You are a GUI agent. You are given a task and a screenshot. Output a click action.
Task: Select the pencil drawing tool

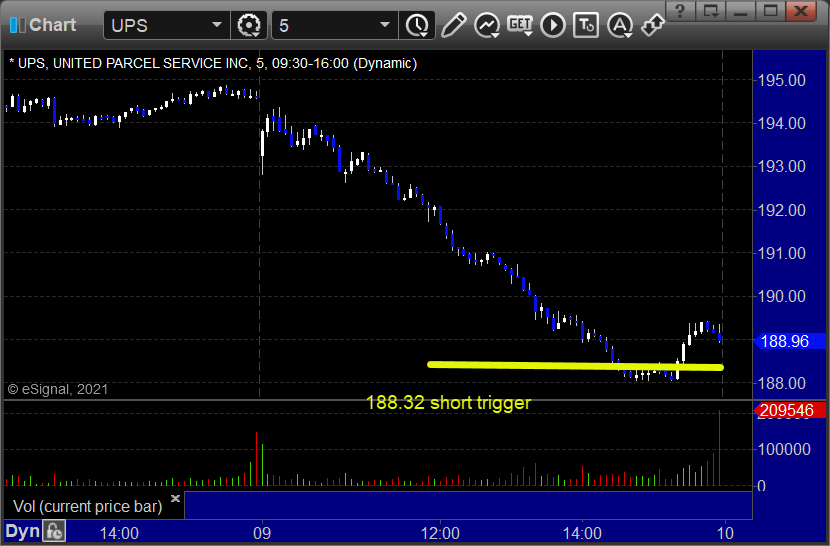(x=453, y=25)
